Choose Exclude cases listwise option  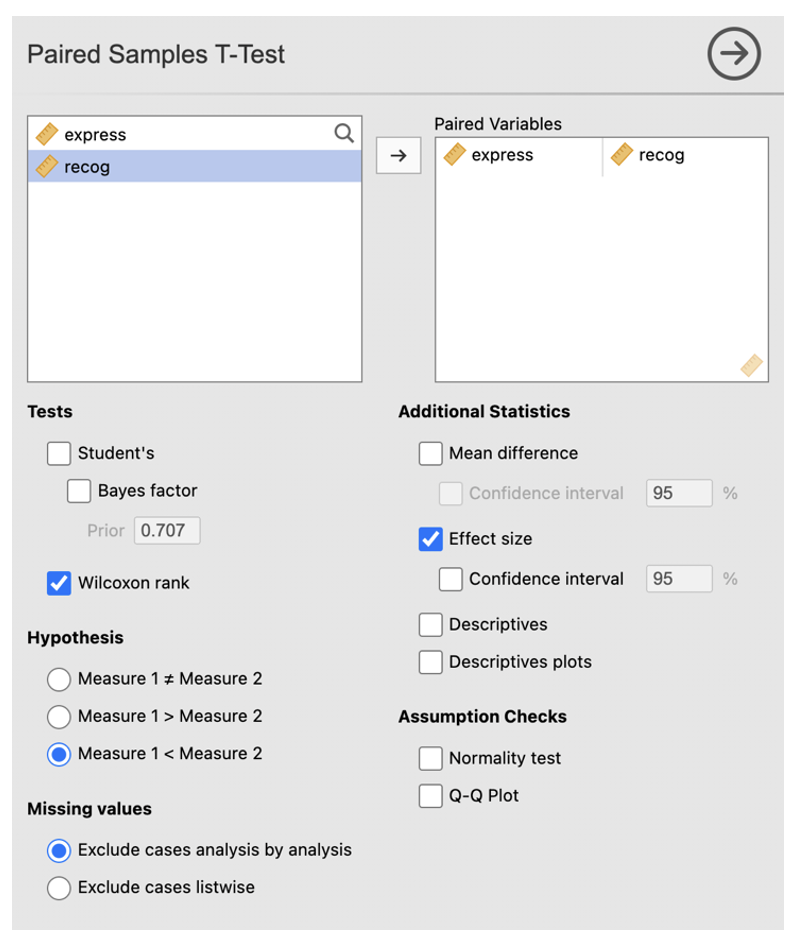coord(59,887)
